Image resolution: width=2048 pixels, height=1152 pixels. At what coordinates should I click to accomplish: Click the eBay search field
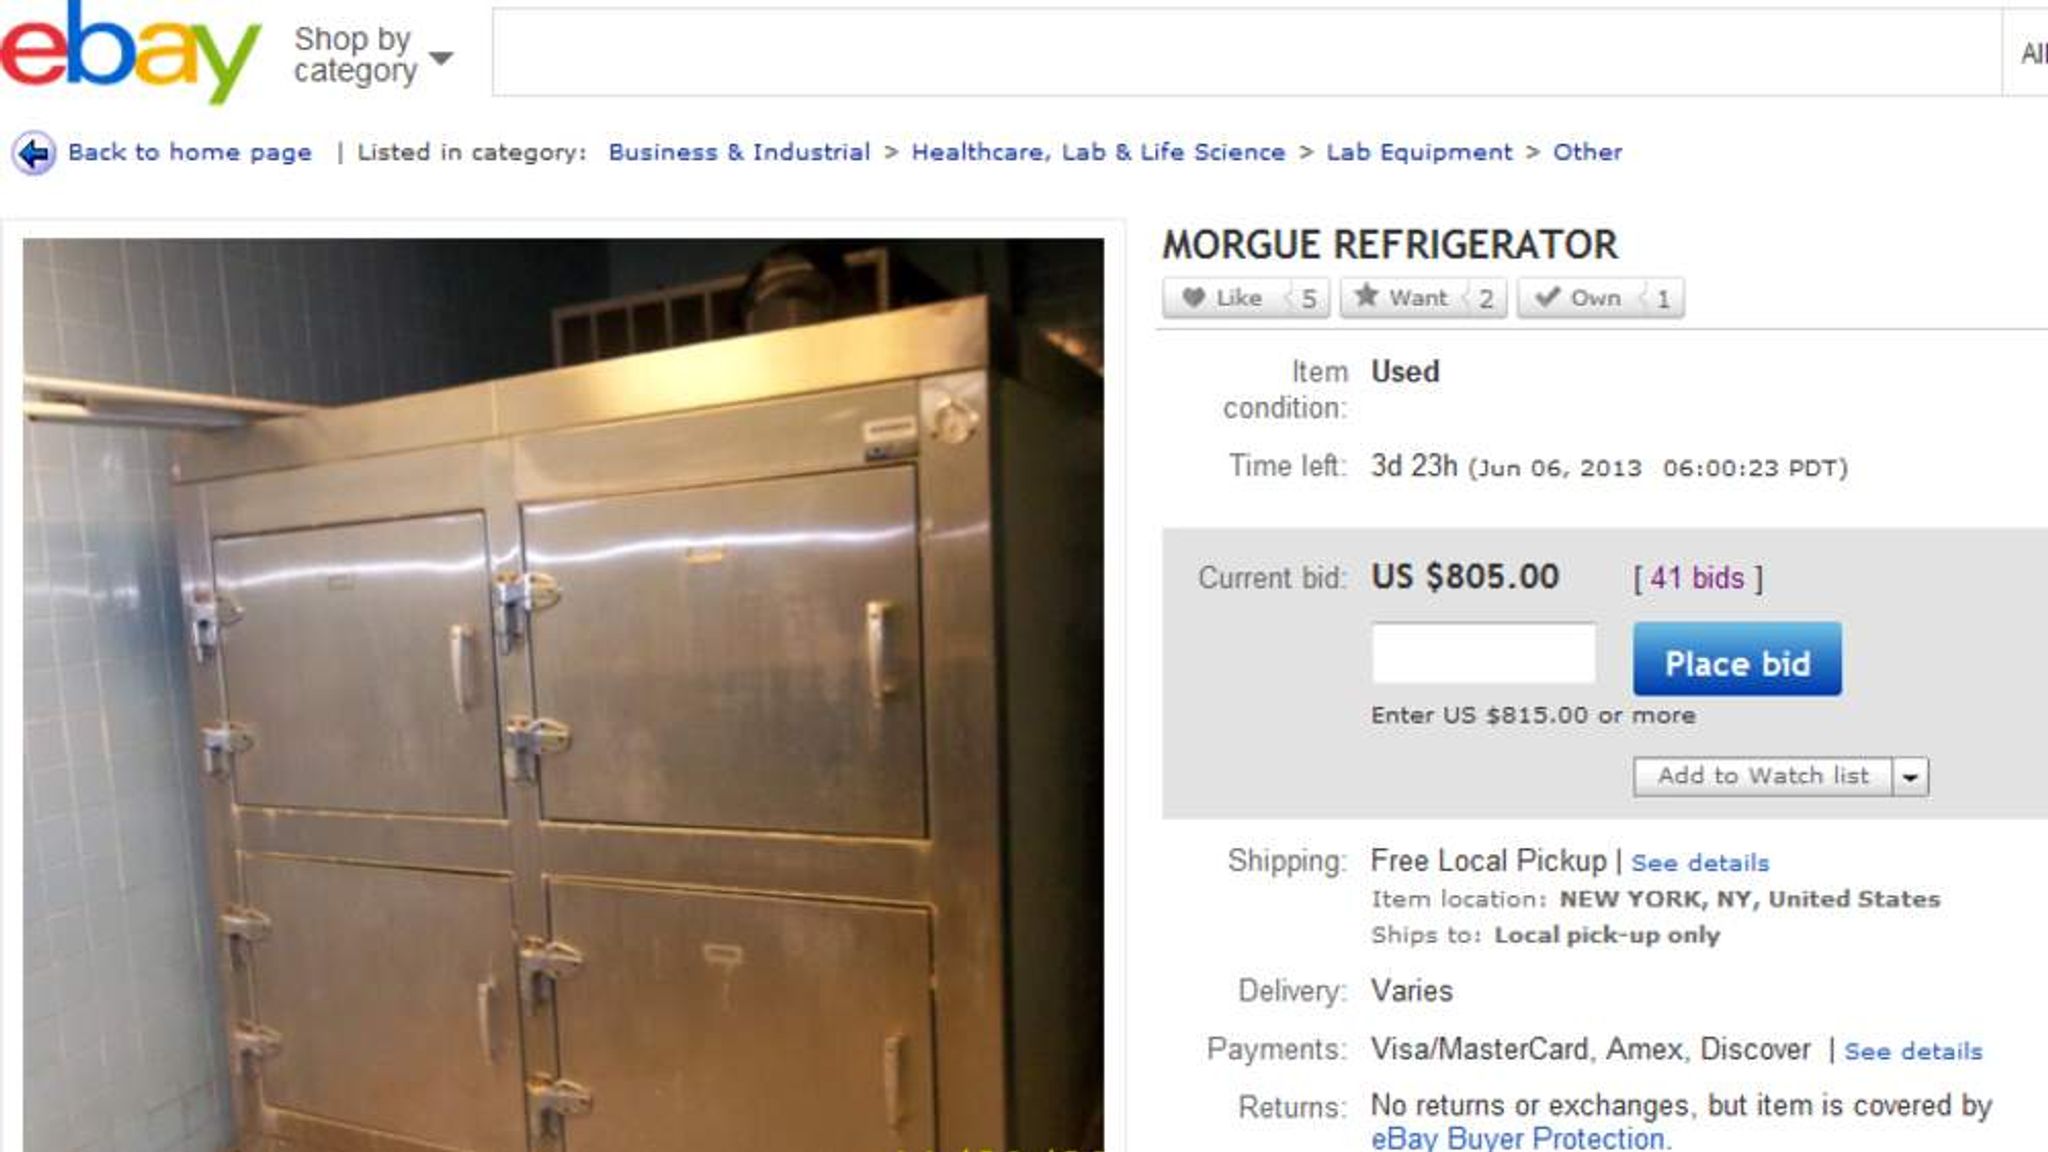[x=1247, y=53]
